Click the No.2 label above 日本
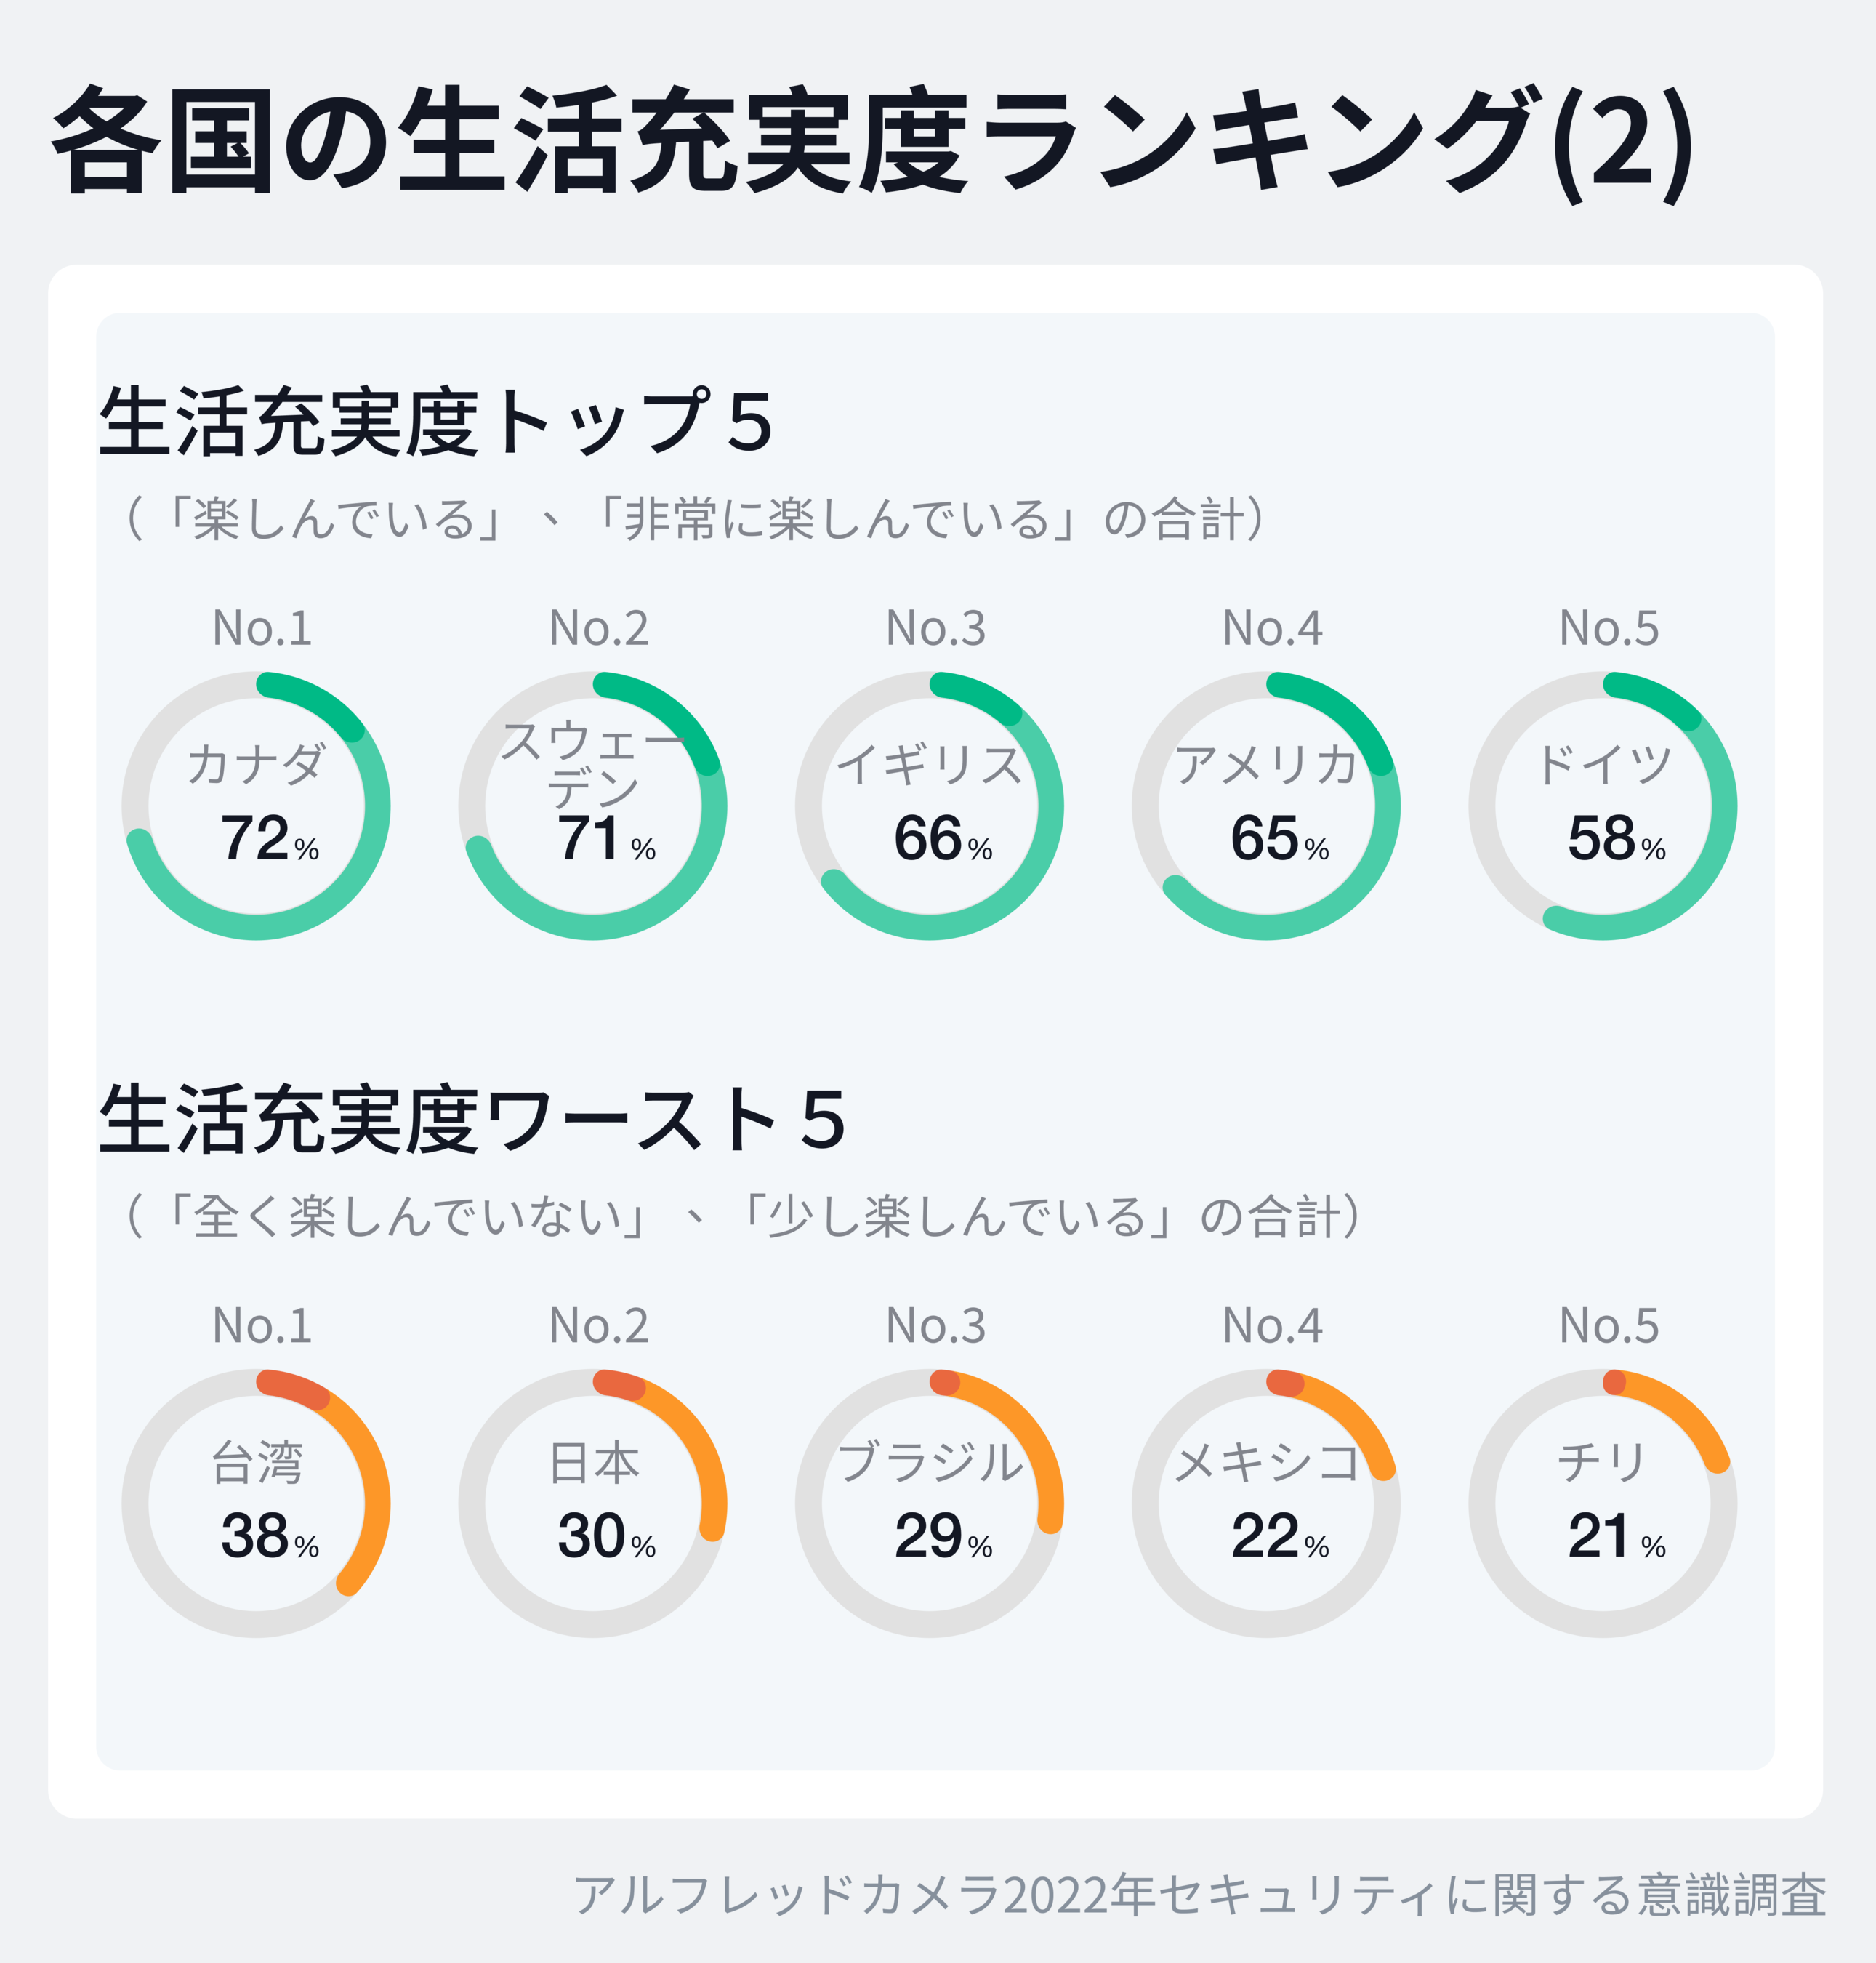1876x1963 pixels. pos(599,1326)
